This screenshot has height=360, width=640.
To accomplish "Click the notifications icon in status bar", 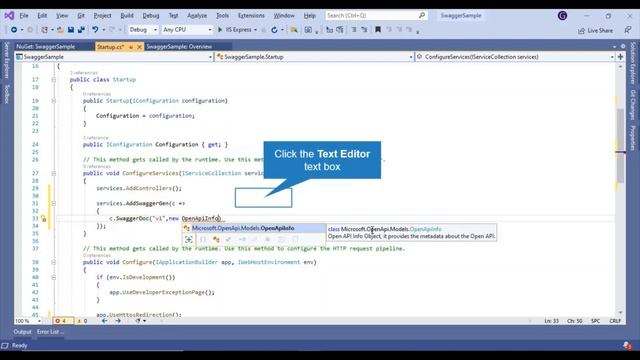I will pyautogui.click(x=627, y=346).
